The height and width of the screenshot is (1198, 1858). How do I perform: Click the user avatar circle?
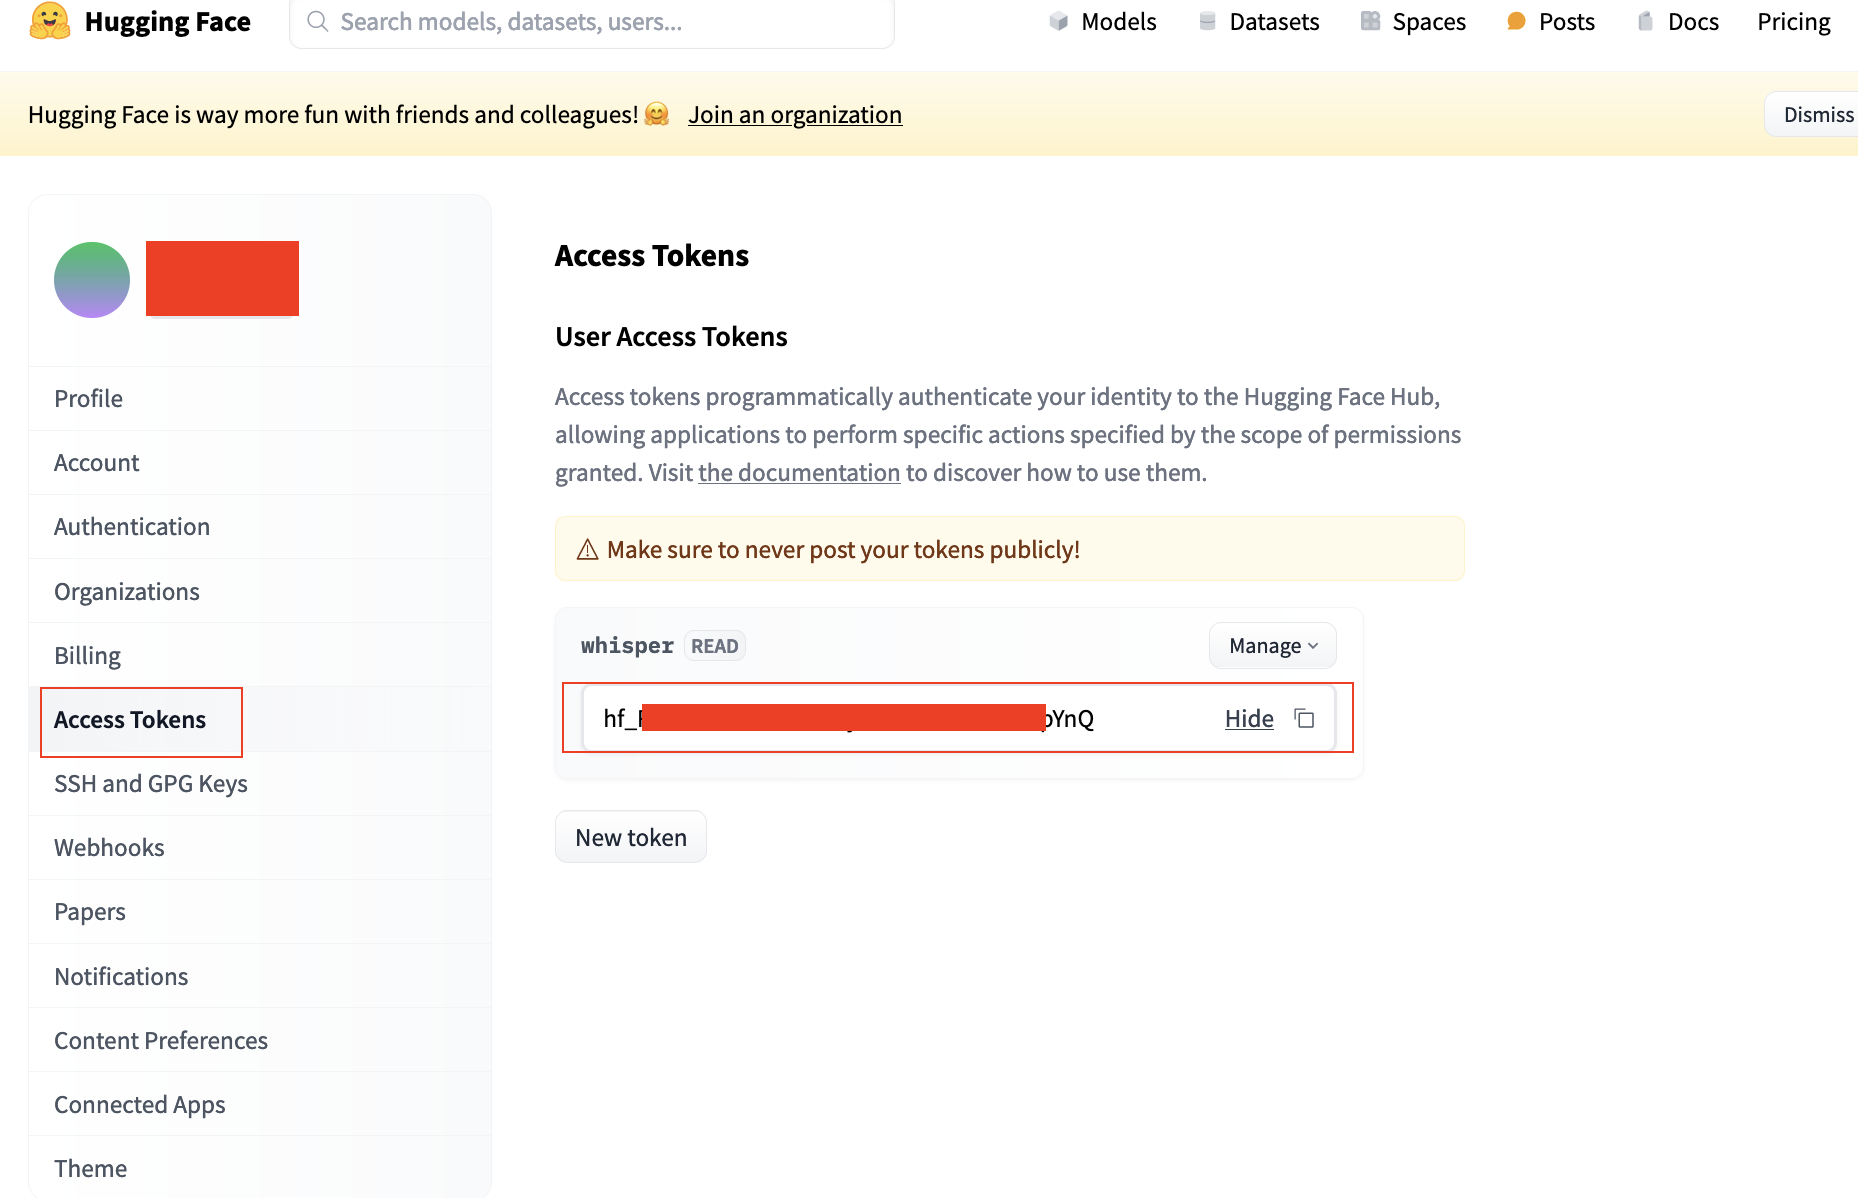click(92, 279)
